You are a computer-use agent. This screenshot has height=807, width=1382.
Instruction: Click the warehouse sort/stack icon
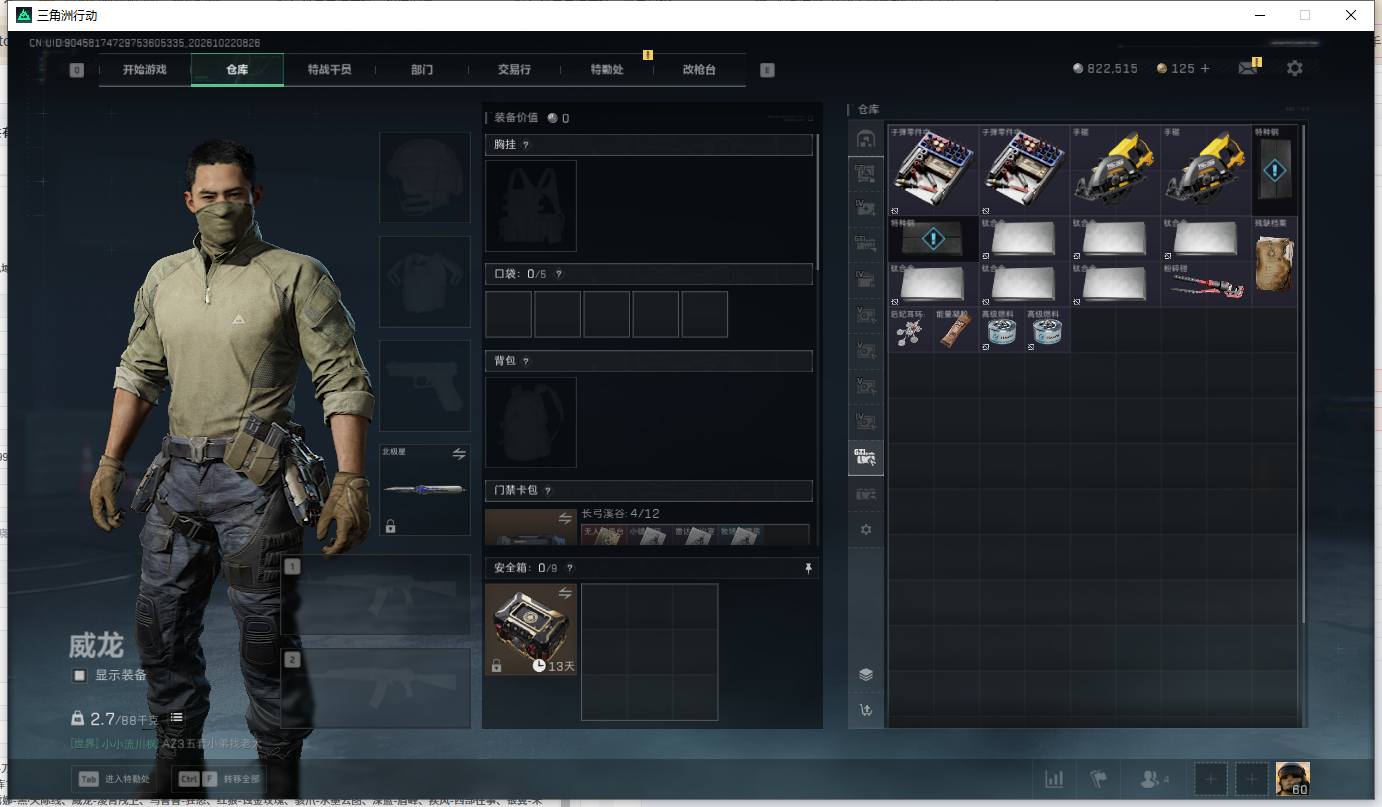[866, 674]
